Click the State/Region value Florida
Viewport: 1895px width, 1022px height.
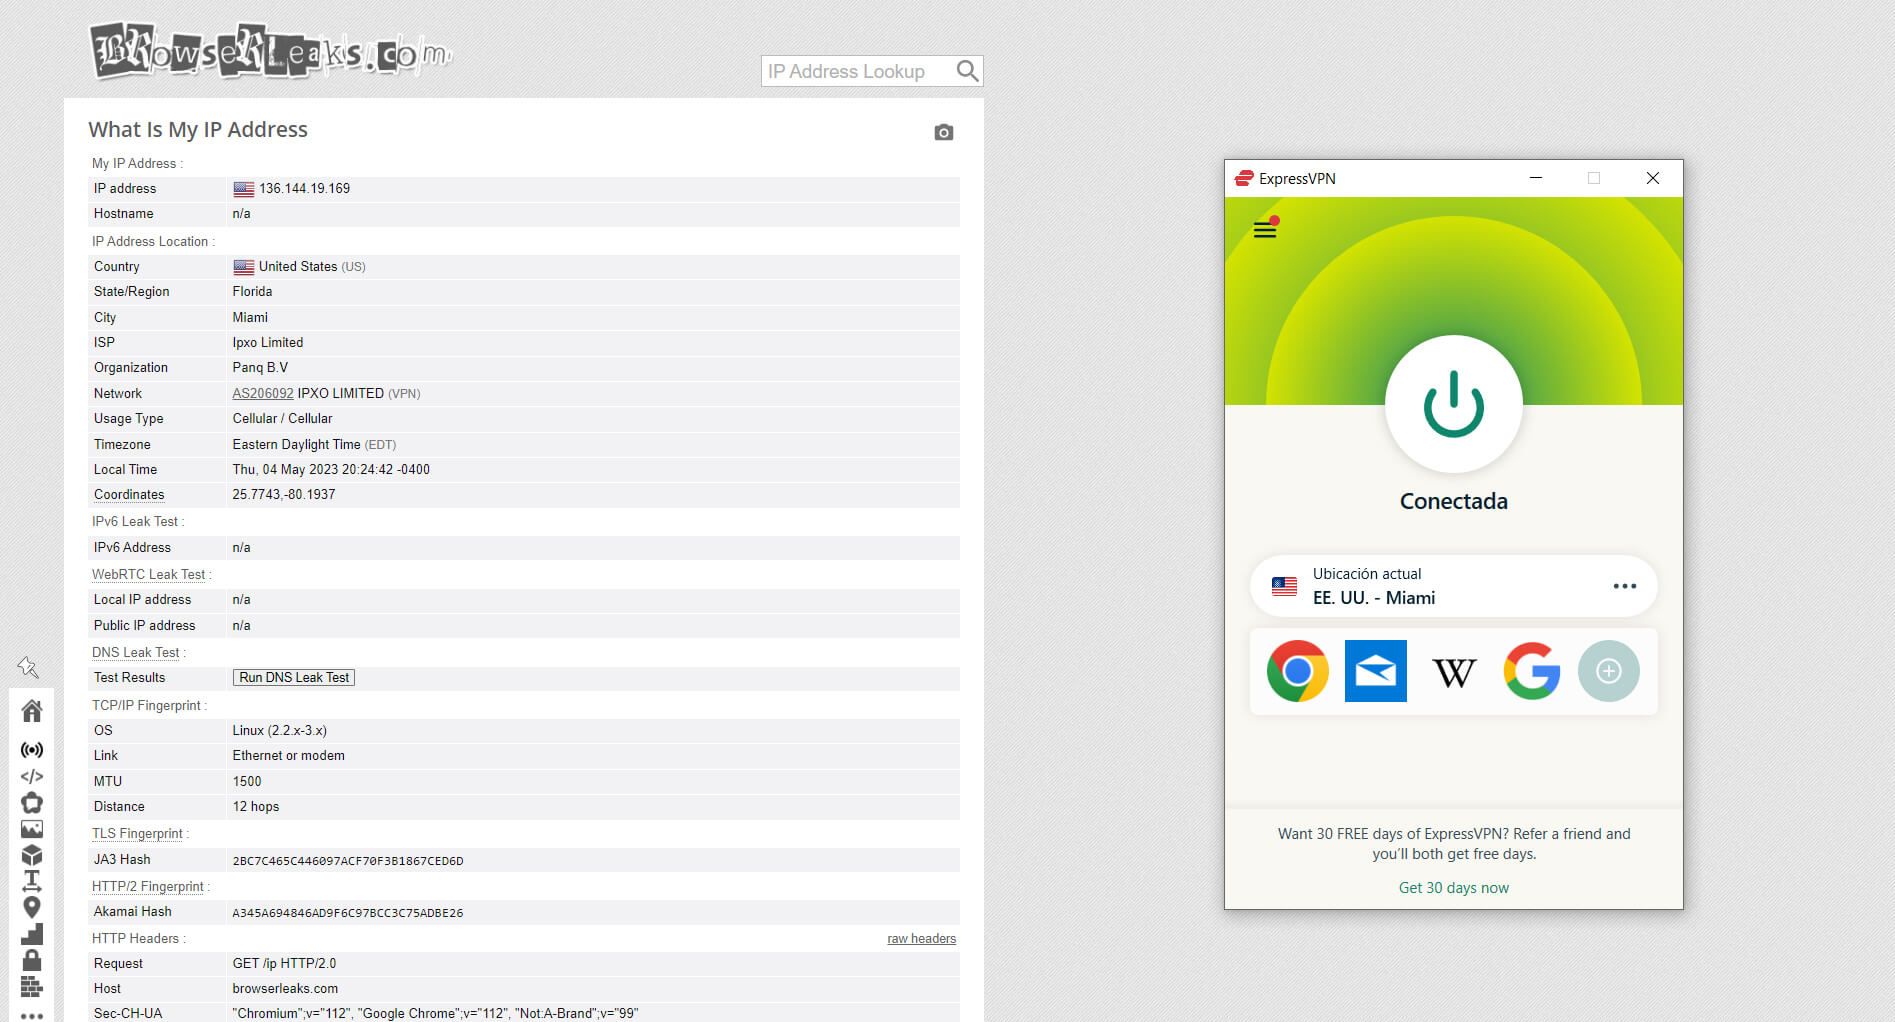coord(252,291)
